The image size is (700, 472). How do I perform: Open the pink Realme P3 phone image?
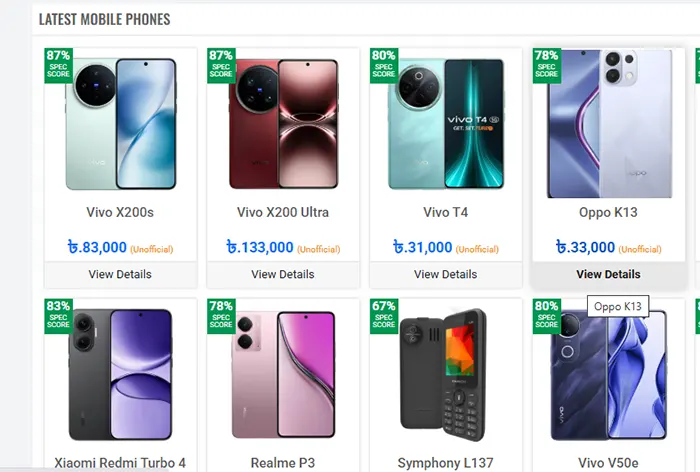click(284, 374)
